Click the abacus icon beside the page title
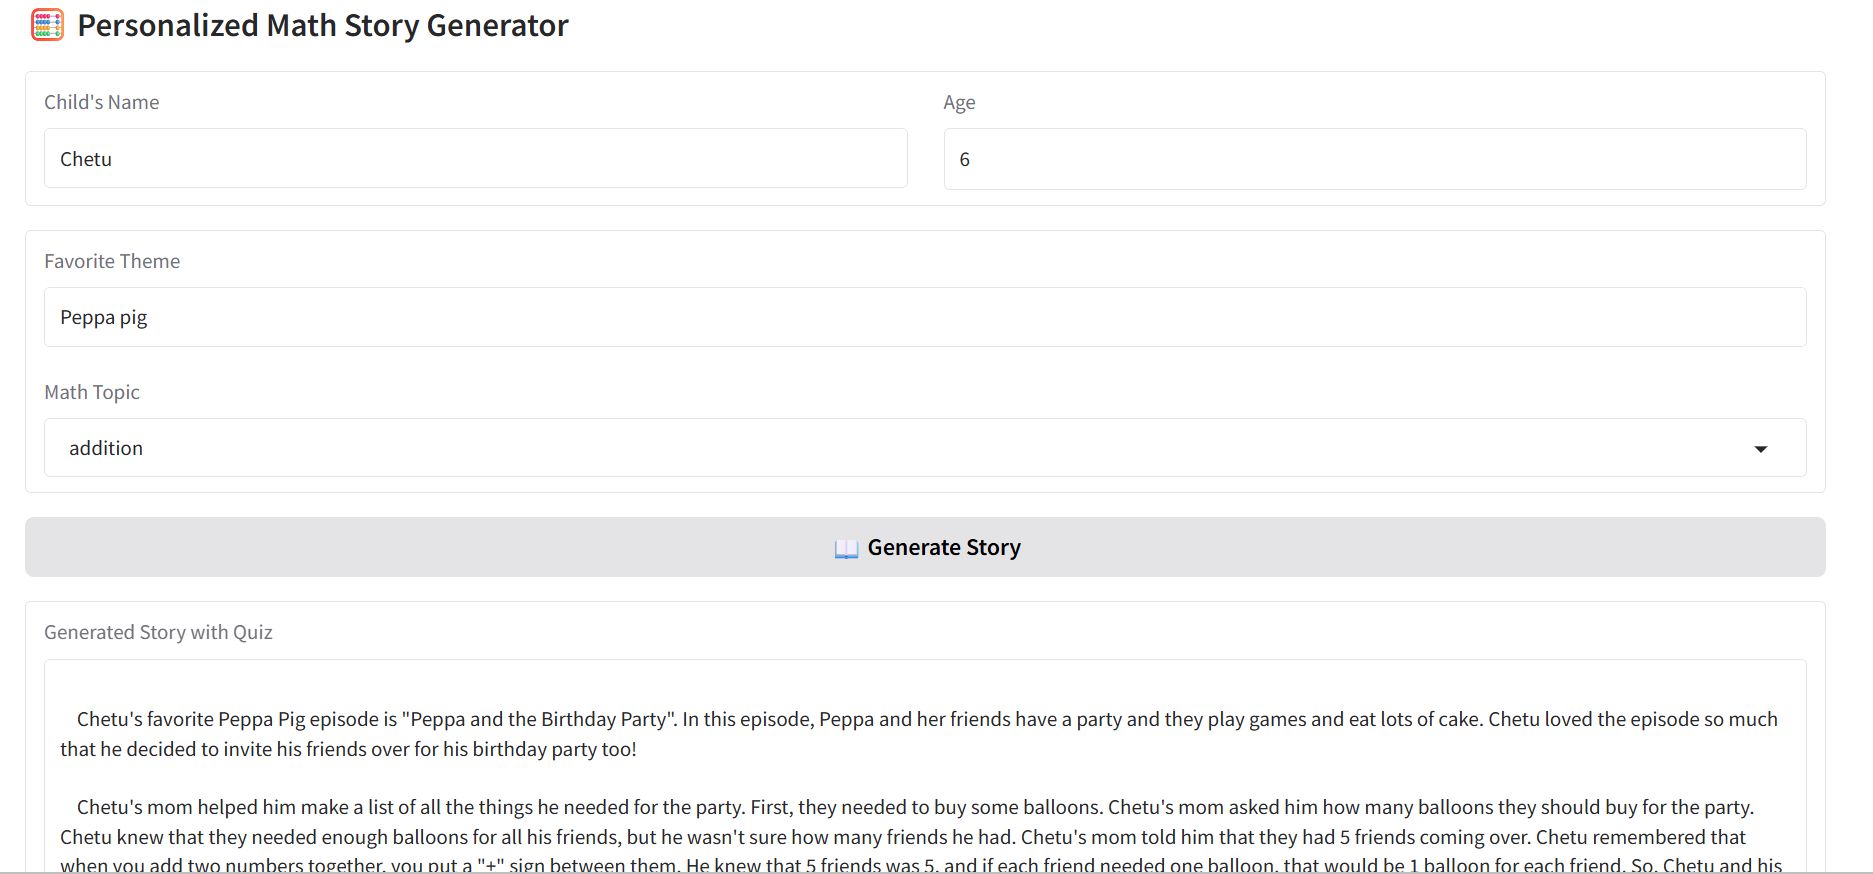Viewport: 1873px width, 874px height. point(47,25)
